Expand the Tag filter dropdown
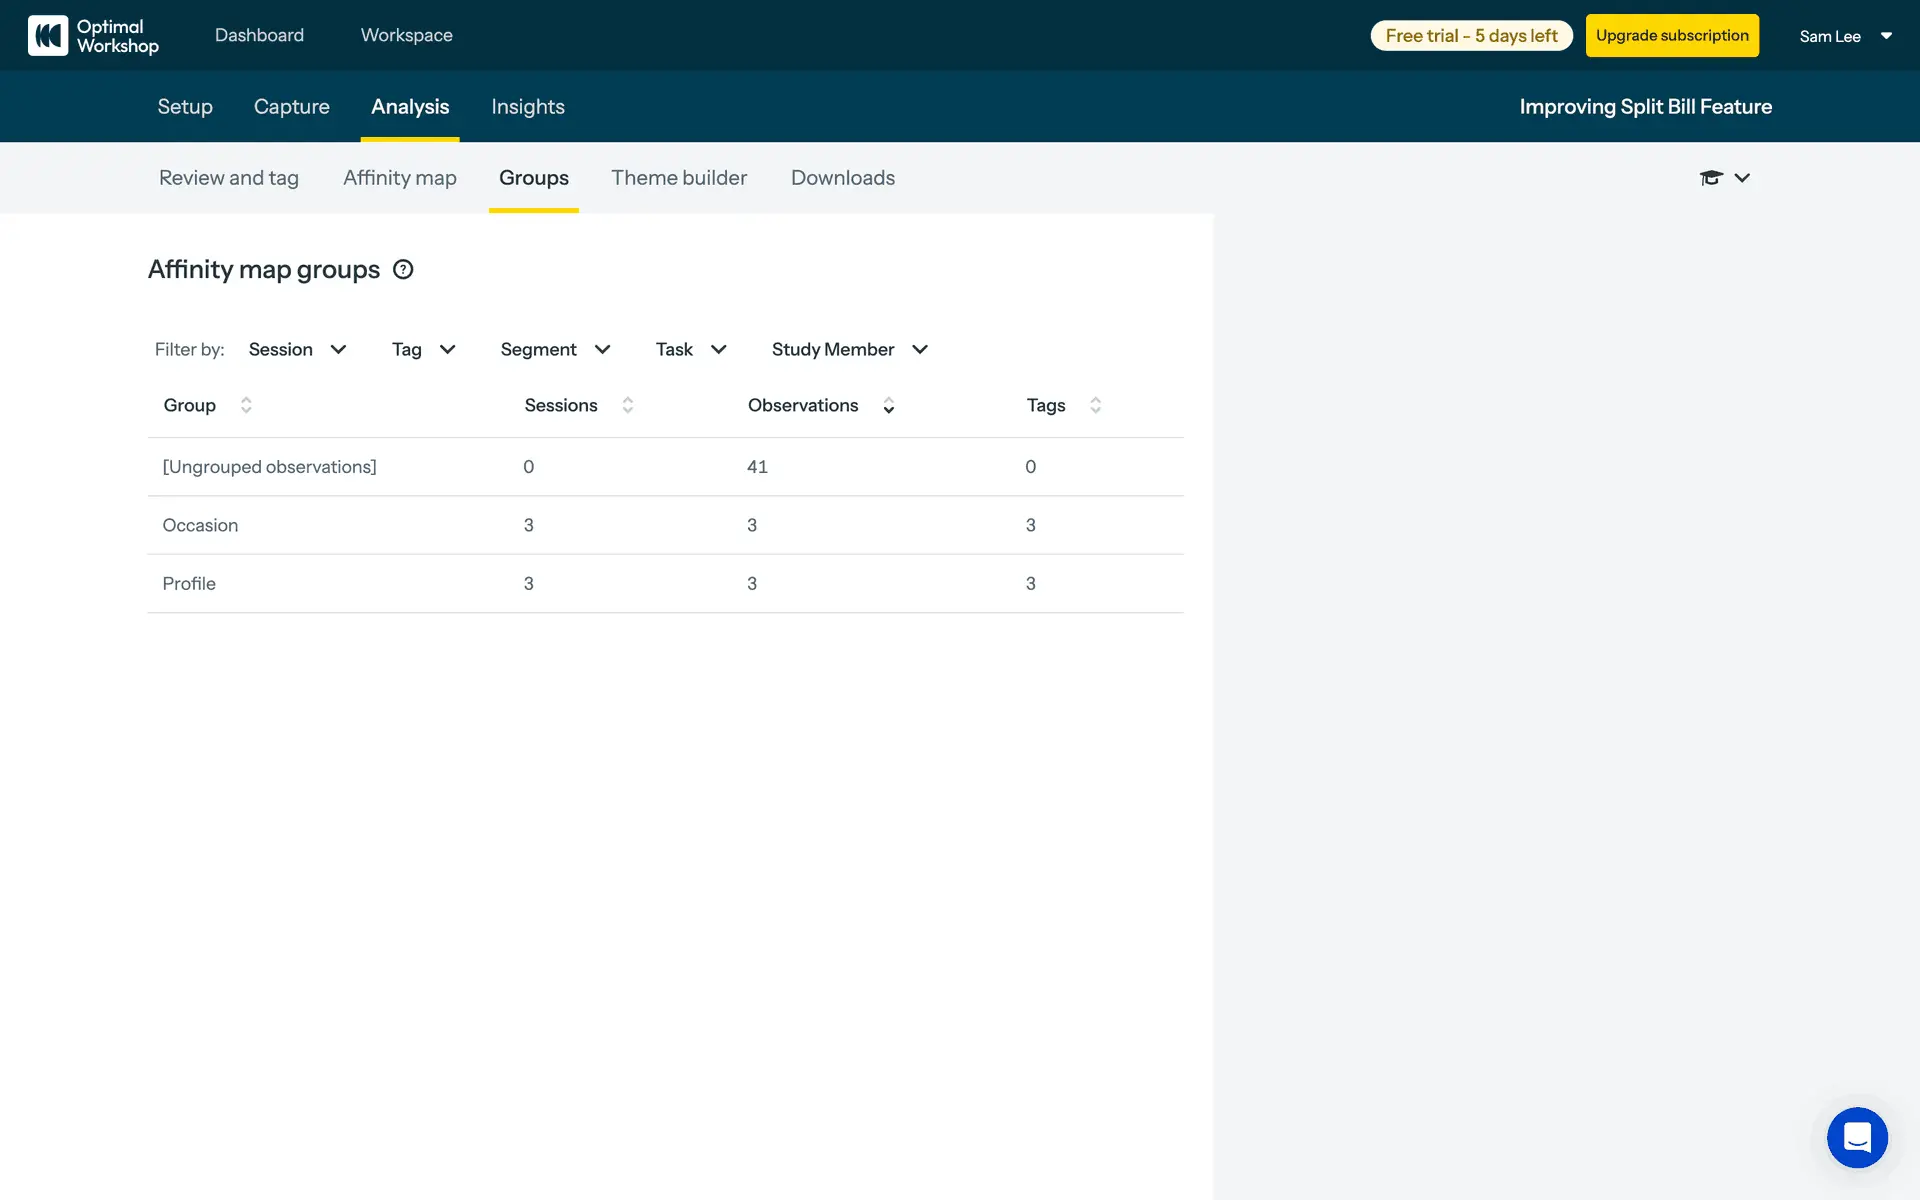 423,349
